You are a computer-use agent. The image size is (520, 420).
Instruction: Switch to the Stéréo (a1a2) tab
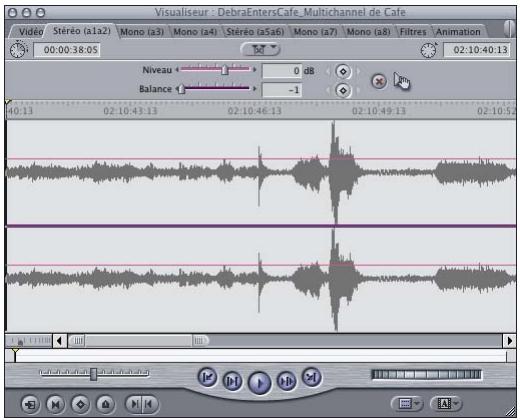[82, 31]
